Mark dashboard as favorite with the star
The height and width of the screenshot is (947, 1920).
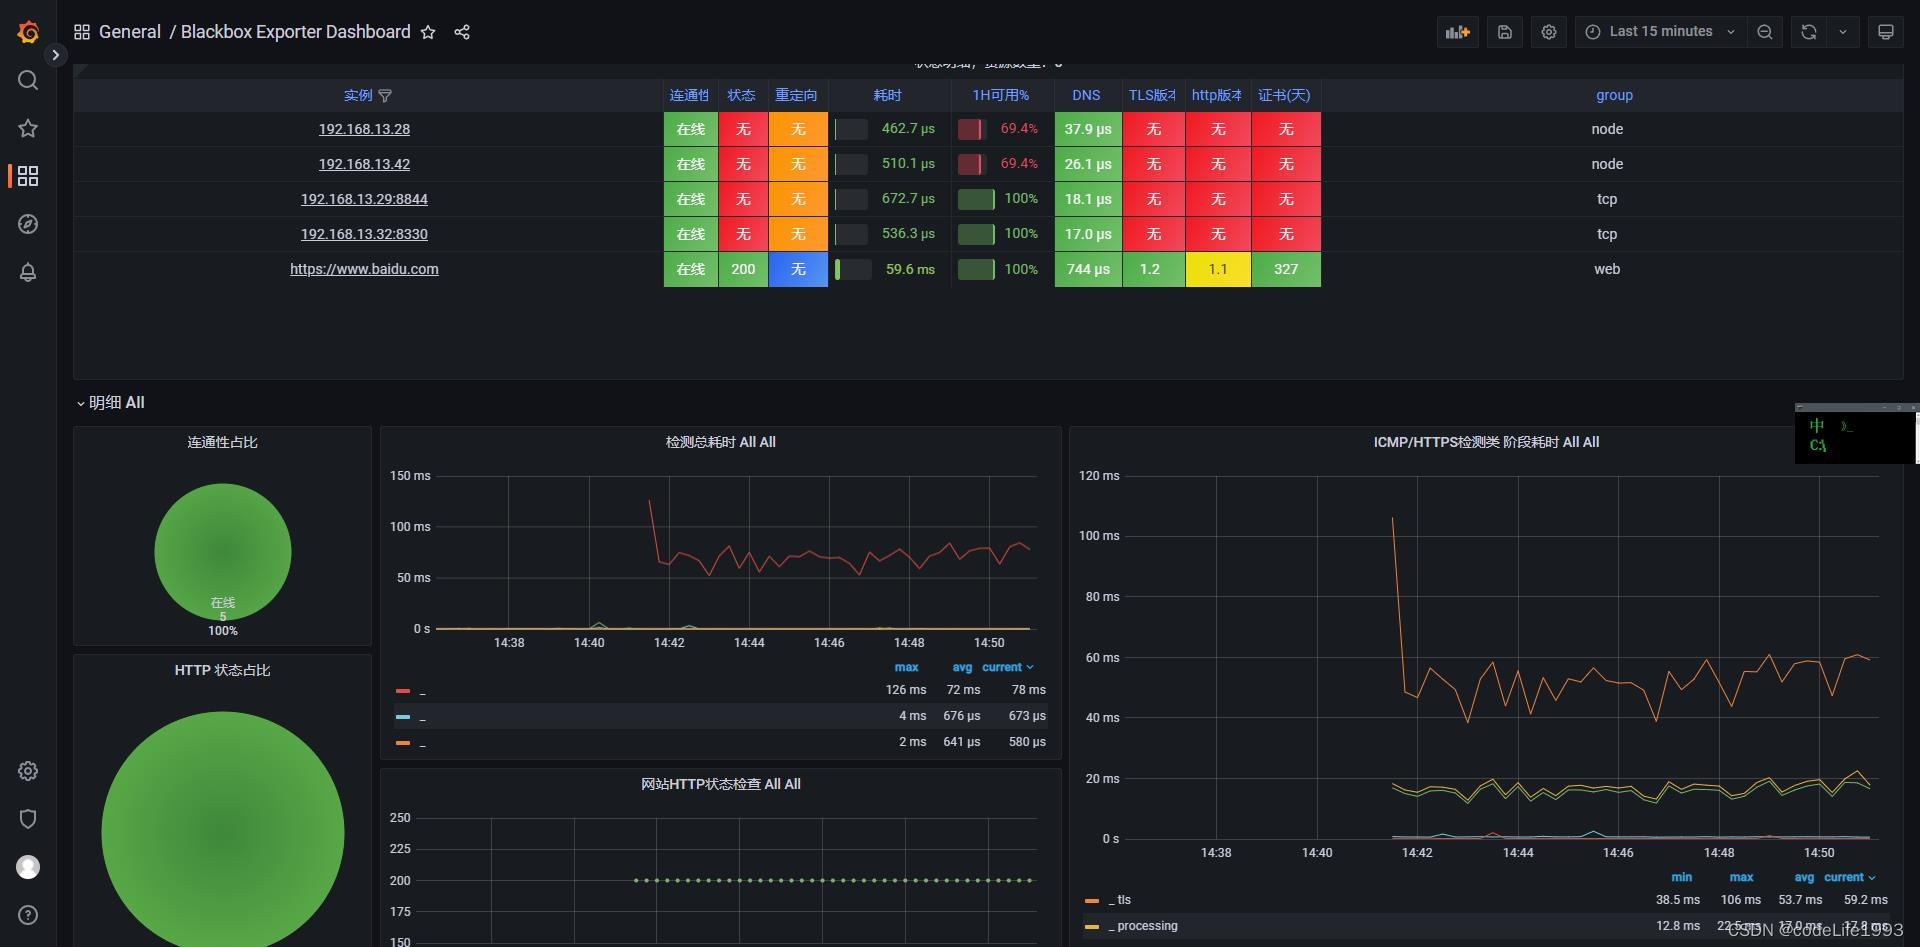(x=428, y=32)
